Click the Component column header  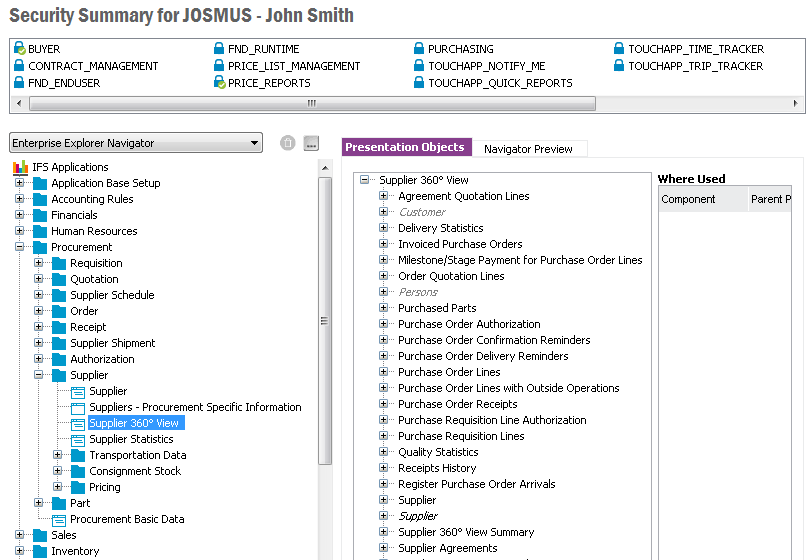pyautogui.click(x=703, y=199)
